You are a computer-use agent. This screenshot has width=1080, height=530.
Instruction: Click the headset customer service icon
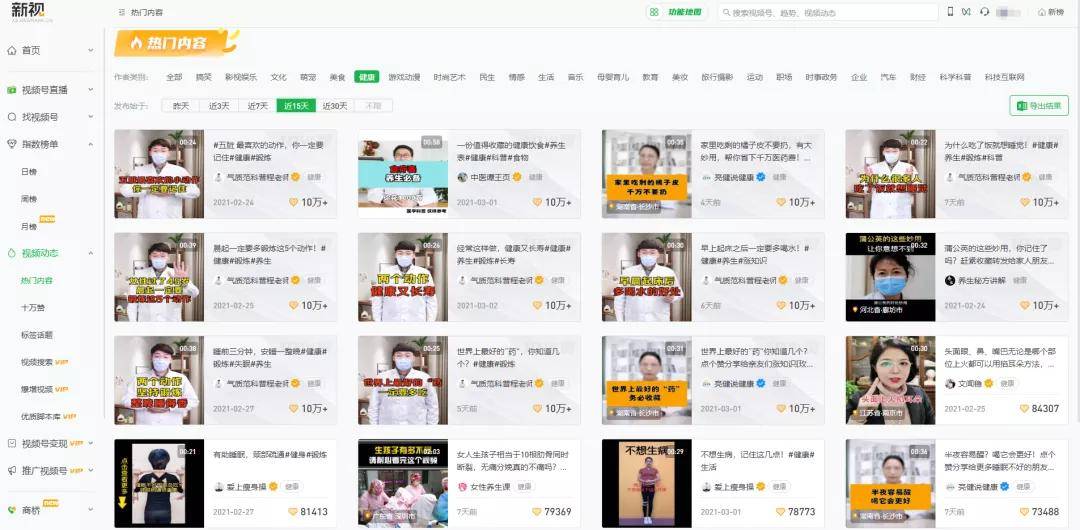coord(985,12)
